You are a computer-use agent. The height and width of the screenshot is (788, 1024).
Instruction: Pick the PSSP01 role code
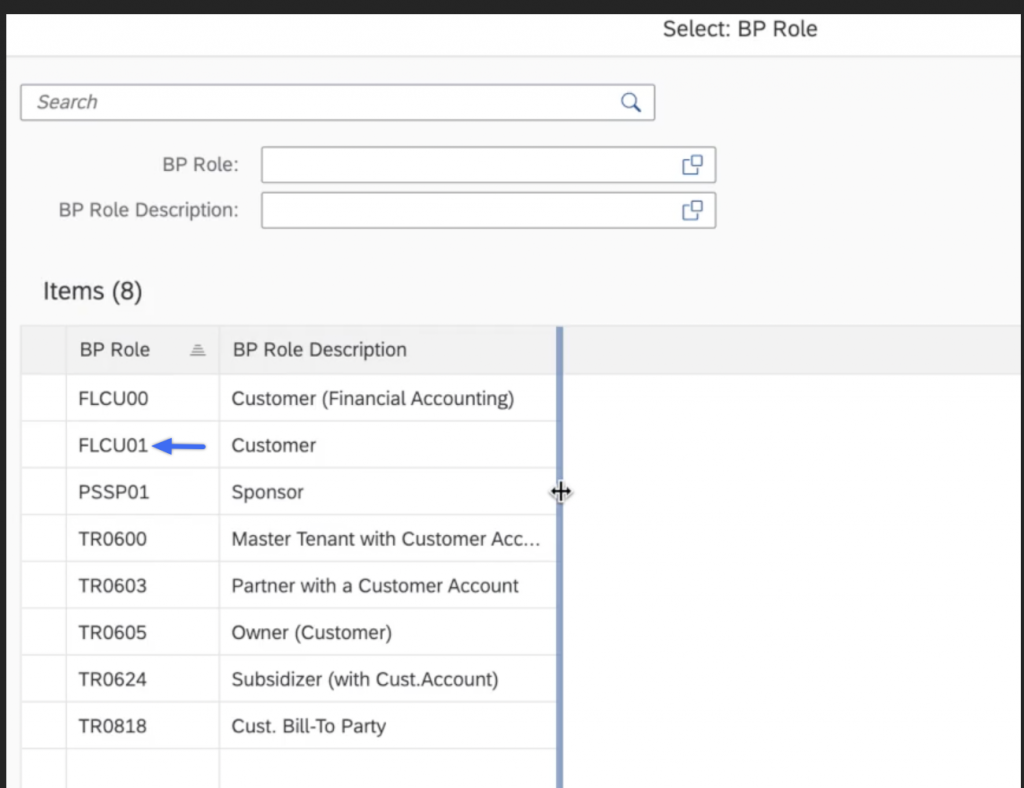pyautogui.click(x=113, y=492)
